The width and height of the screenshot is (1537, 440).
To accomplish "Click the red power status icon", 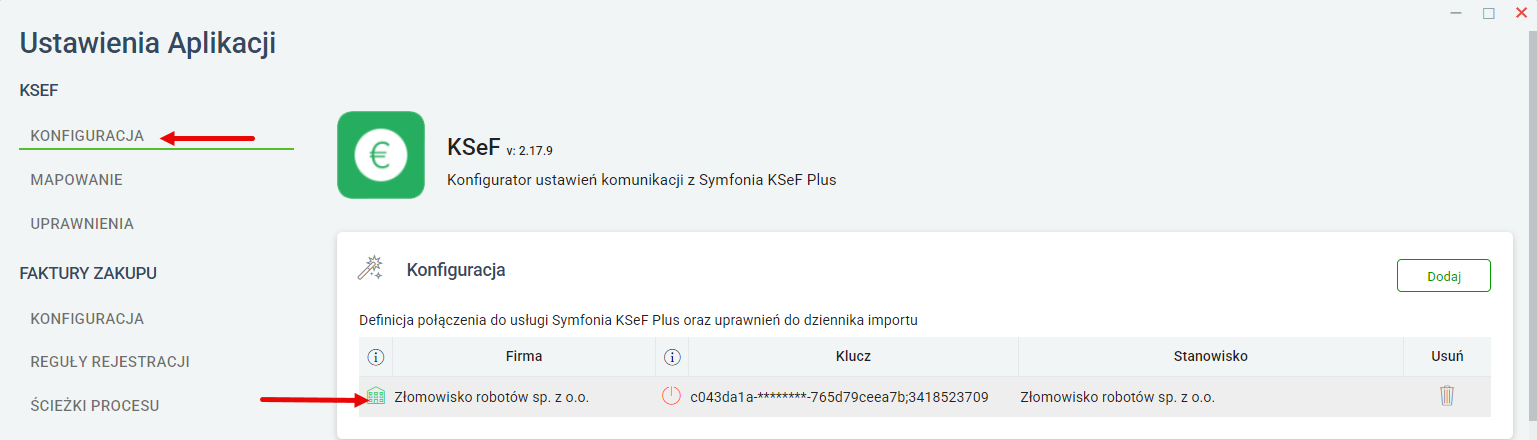I will tap(672, 396).
